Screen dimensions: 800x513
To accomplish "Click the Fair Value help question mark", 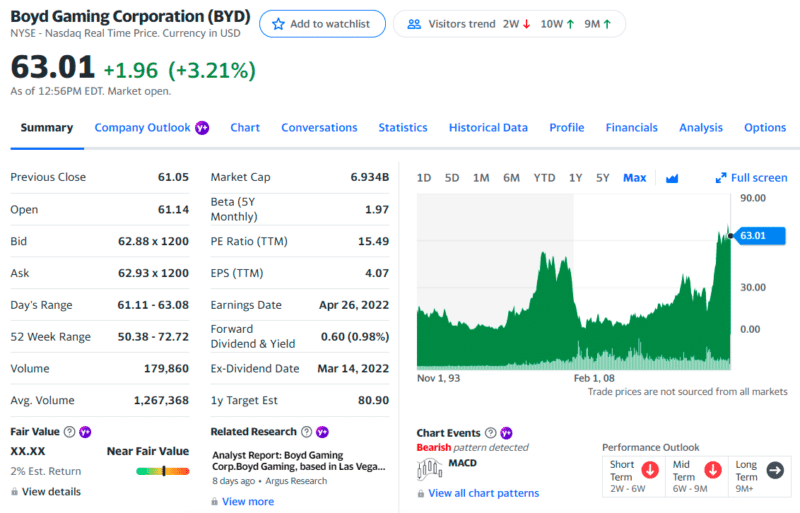I will coord(69,432).
